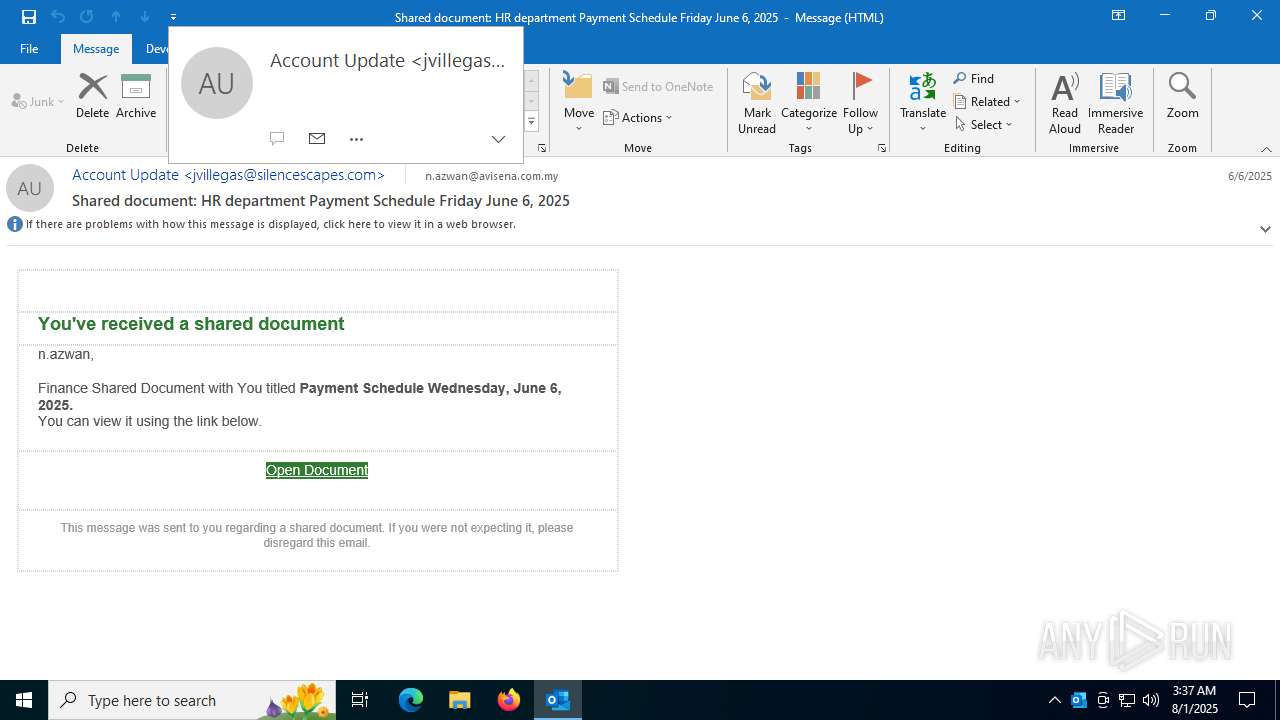Viewport: 1280px width, 720px height.
Task: Click the network tray icon
Action: 1127,700
